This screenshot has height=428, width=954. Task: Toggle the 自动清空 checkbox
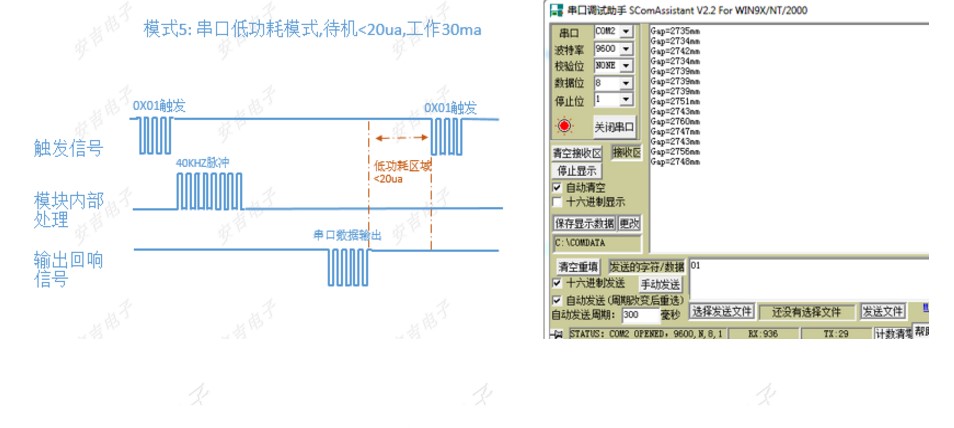(558, 187)
